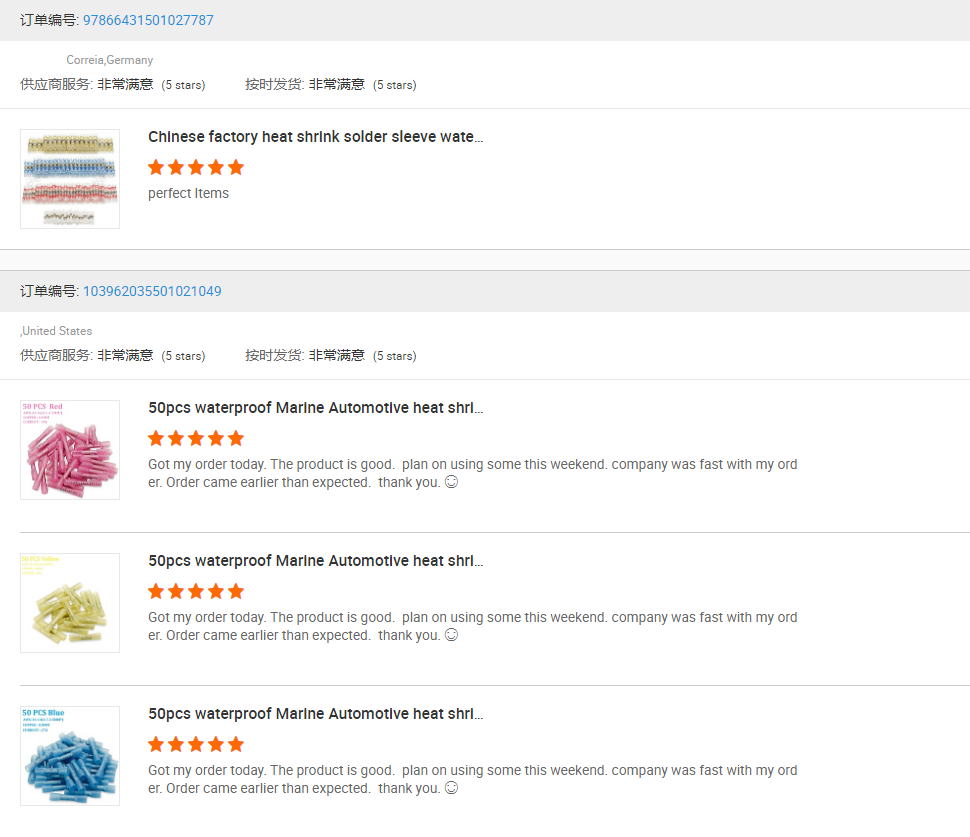Click the smiley emoji in the red connectors review

(451, 482)
